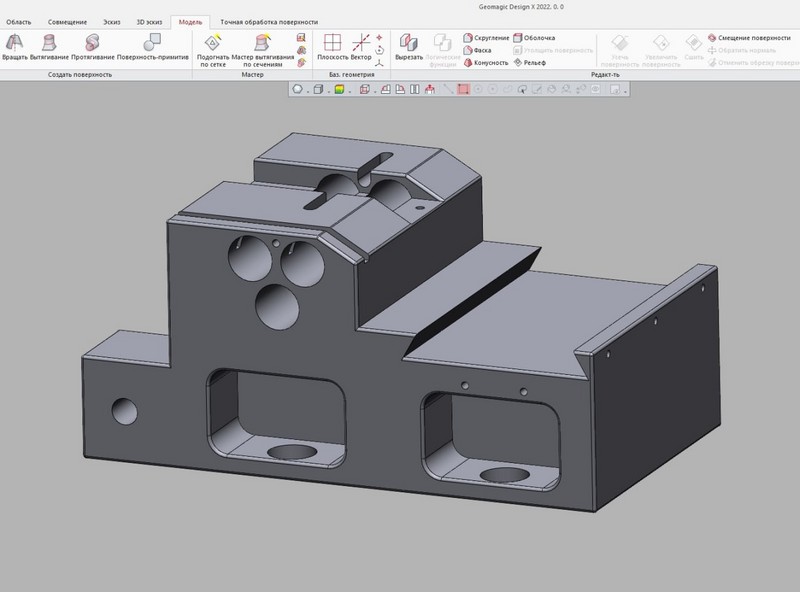Click dimmed Усечь поверхность trim tool
The height and width of the screenshot is (592, 800).
[619, 50]
